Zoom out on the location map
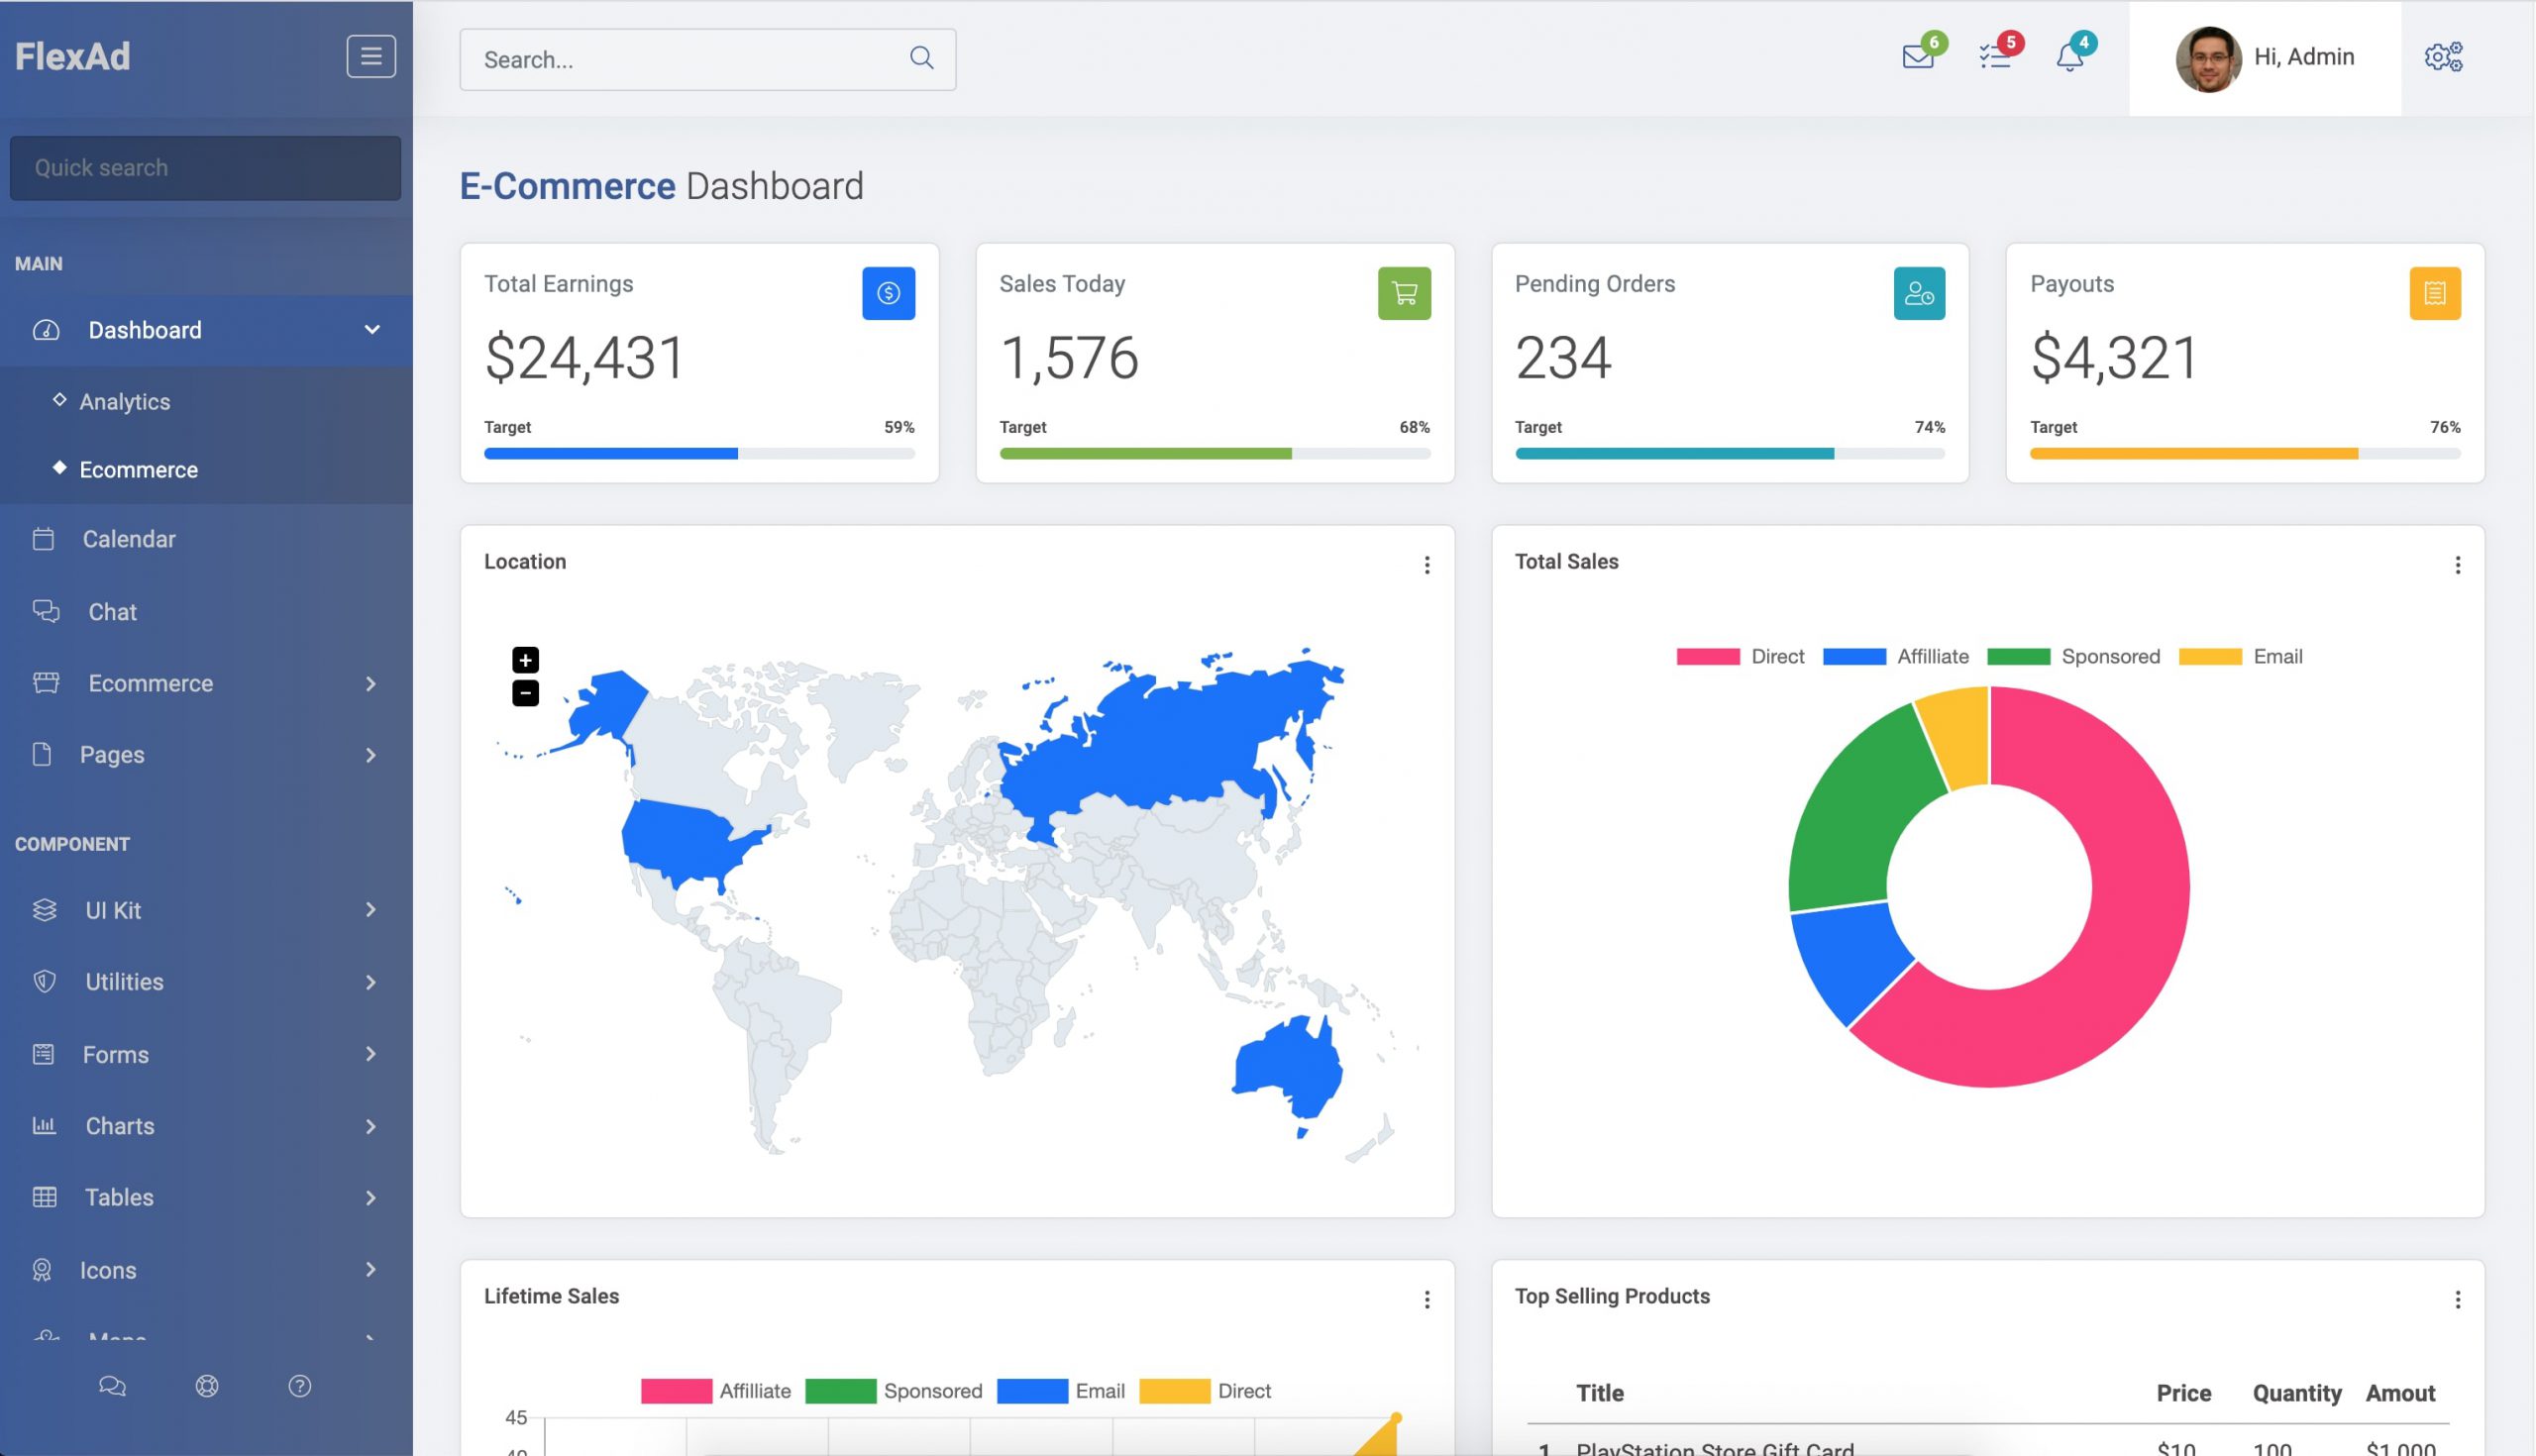The height and width of the screenshot is (1456, 2536). pos(525,693)
